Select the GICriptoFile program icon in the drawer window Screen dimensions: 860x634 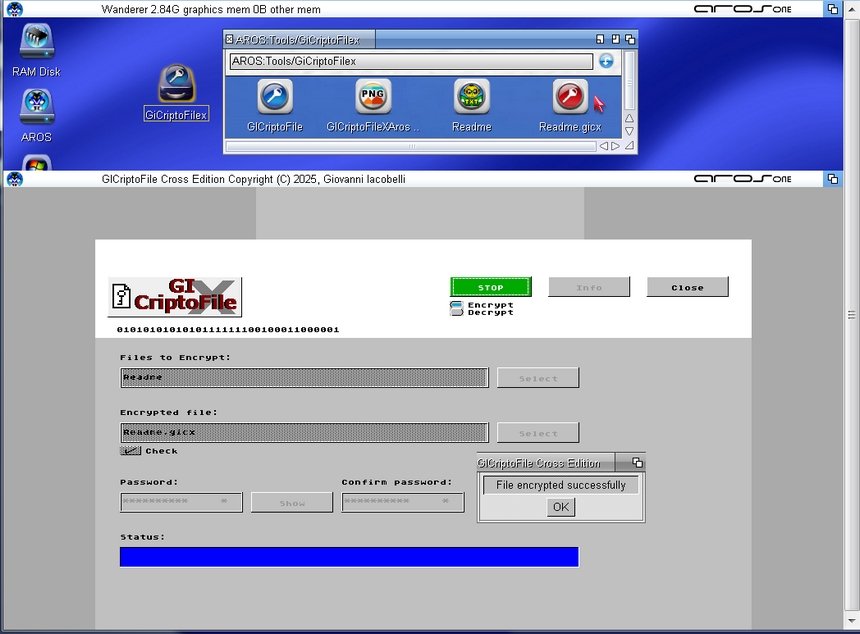[275, 105]
